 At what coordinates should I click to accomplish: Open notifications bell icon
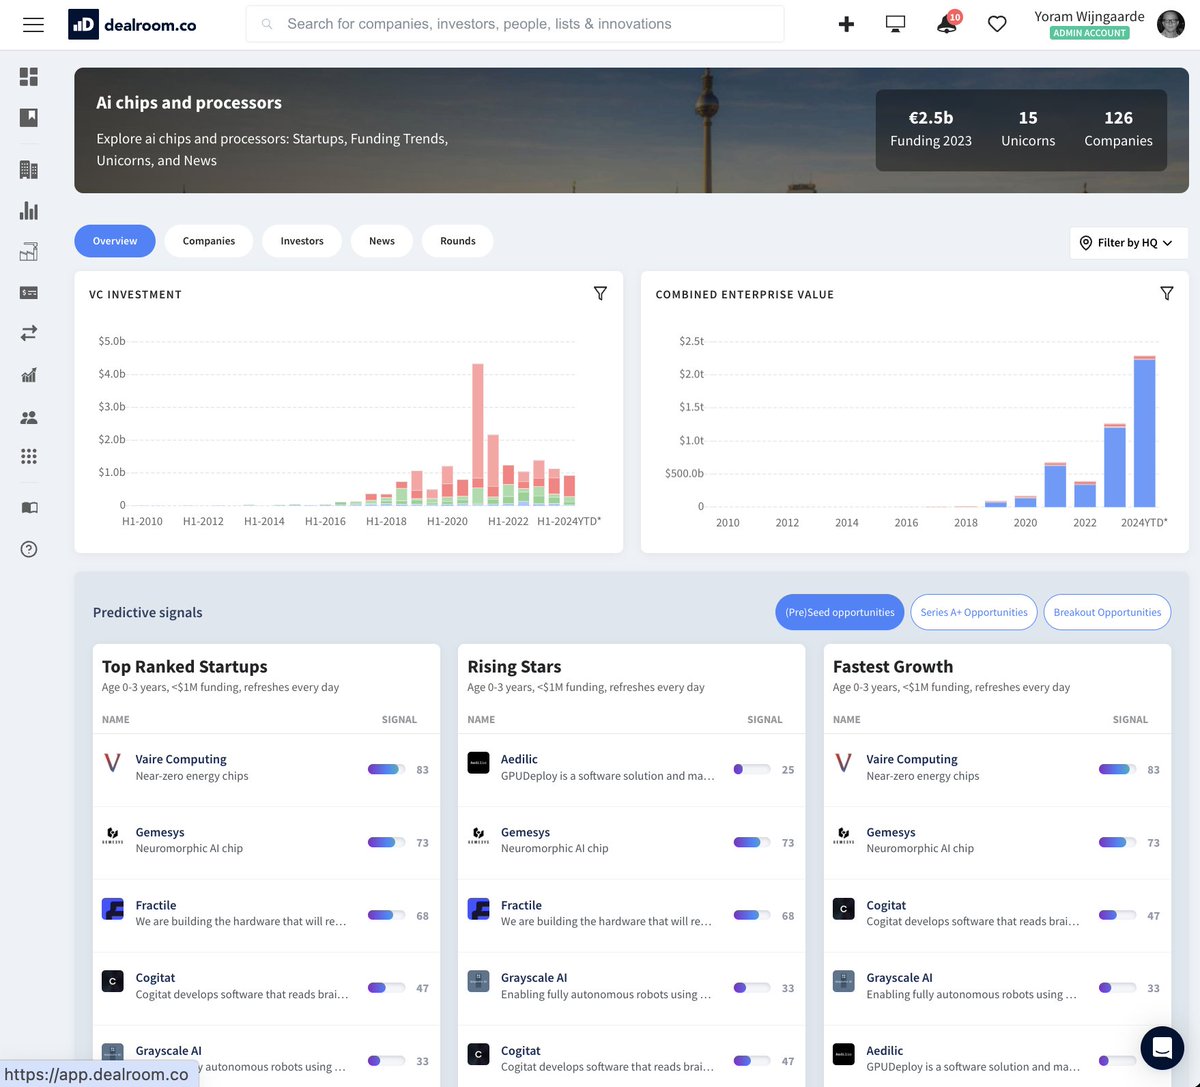946,24
